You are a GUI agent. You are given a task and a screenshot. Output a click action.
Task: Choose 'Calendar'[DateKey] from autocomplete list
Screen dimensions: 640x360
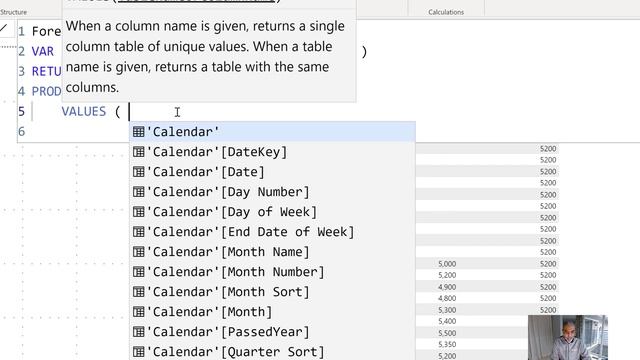coord(272,152)
